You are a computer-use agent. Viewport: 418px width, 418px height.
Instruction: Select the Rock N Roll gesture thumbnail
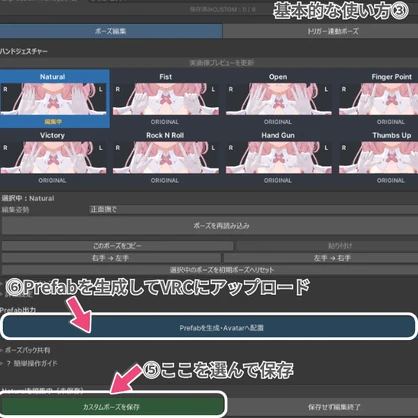pos(166,158)
